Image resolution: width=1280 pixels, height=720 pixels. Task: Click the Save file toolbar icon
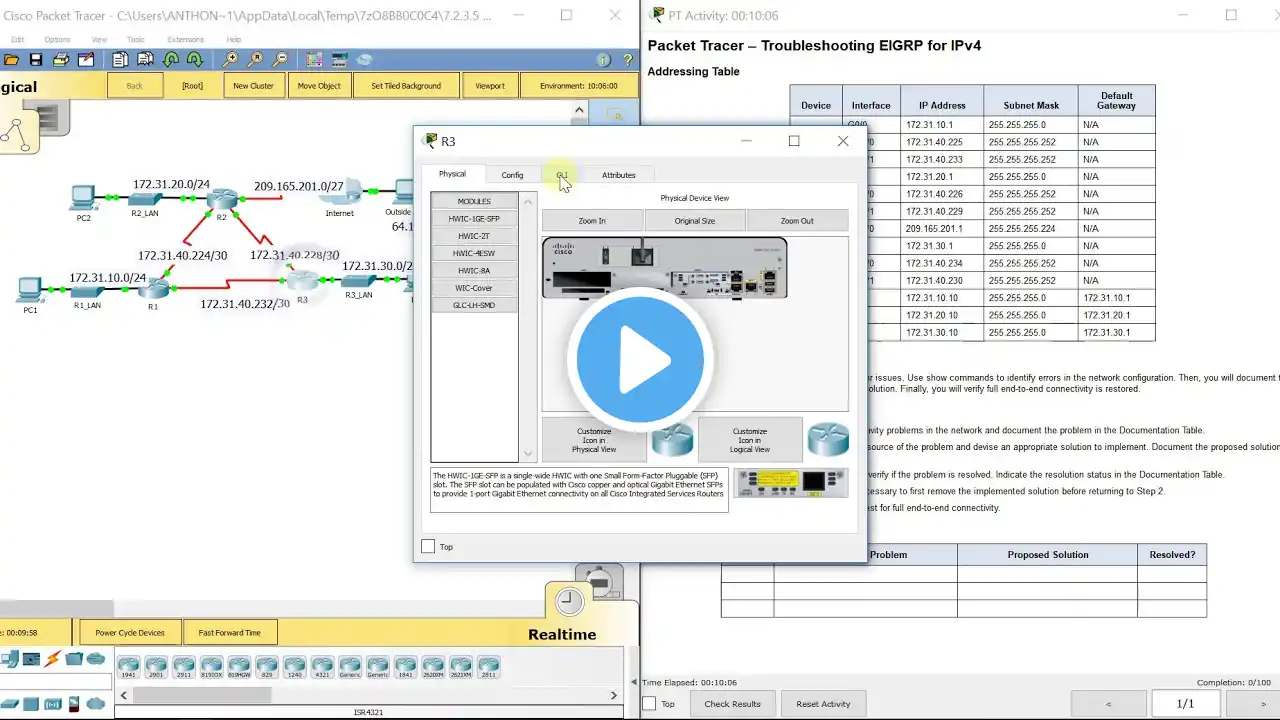pyautogui.click(x=36, y=60)
